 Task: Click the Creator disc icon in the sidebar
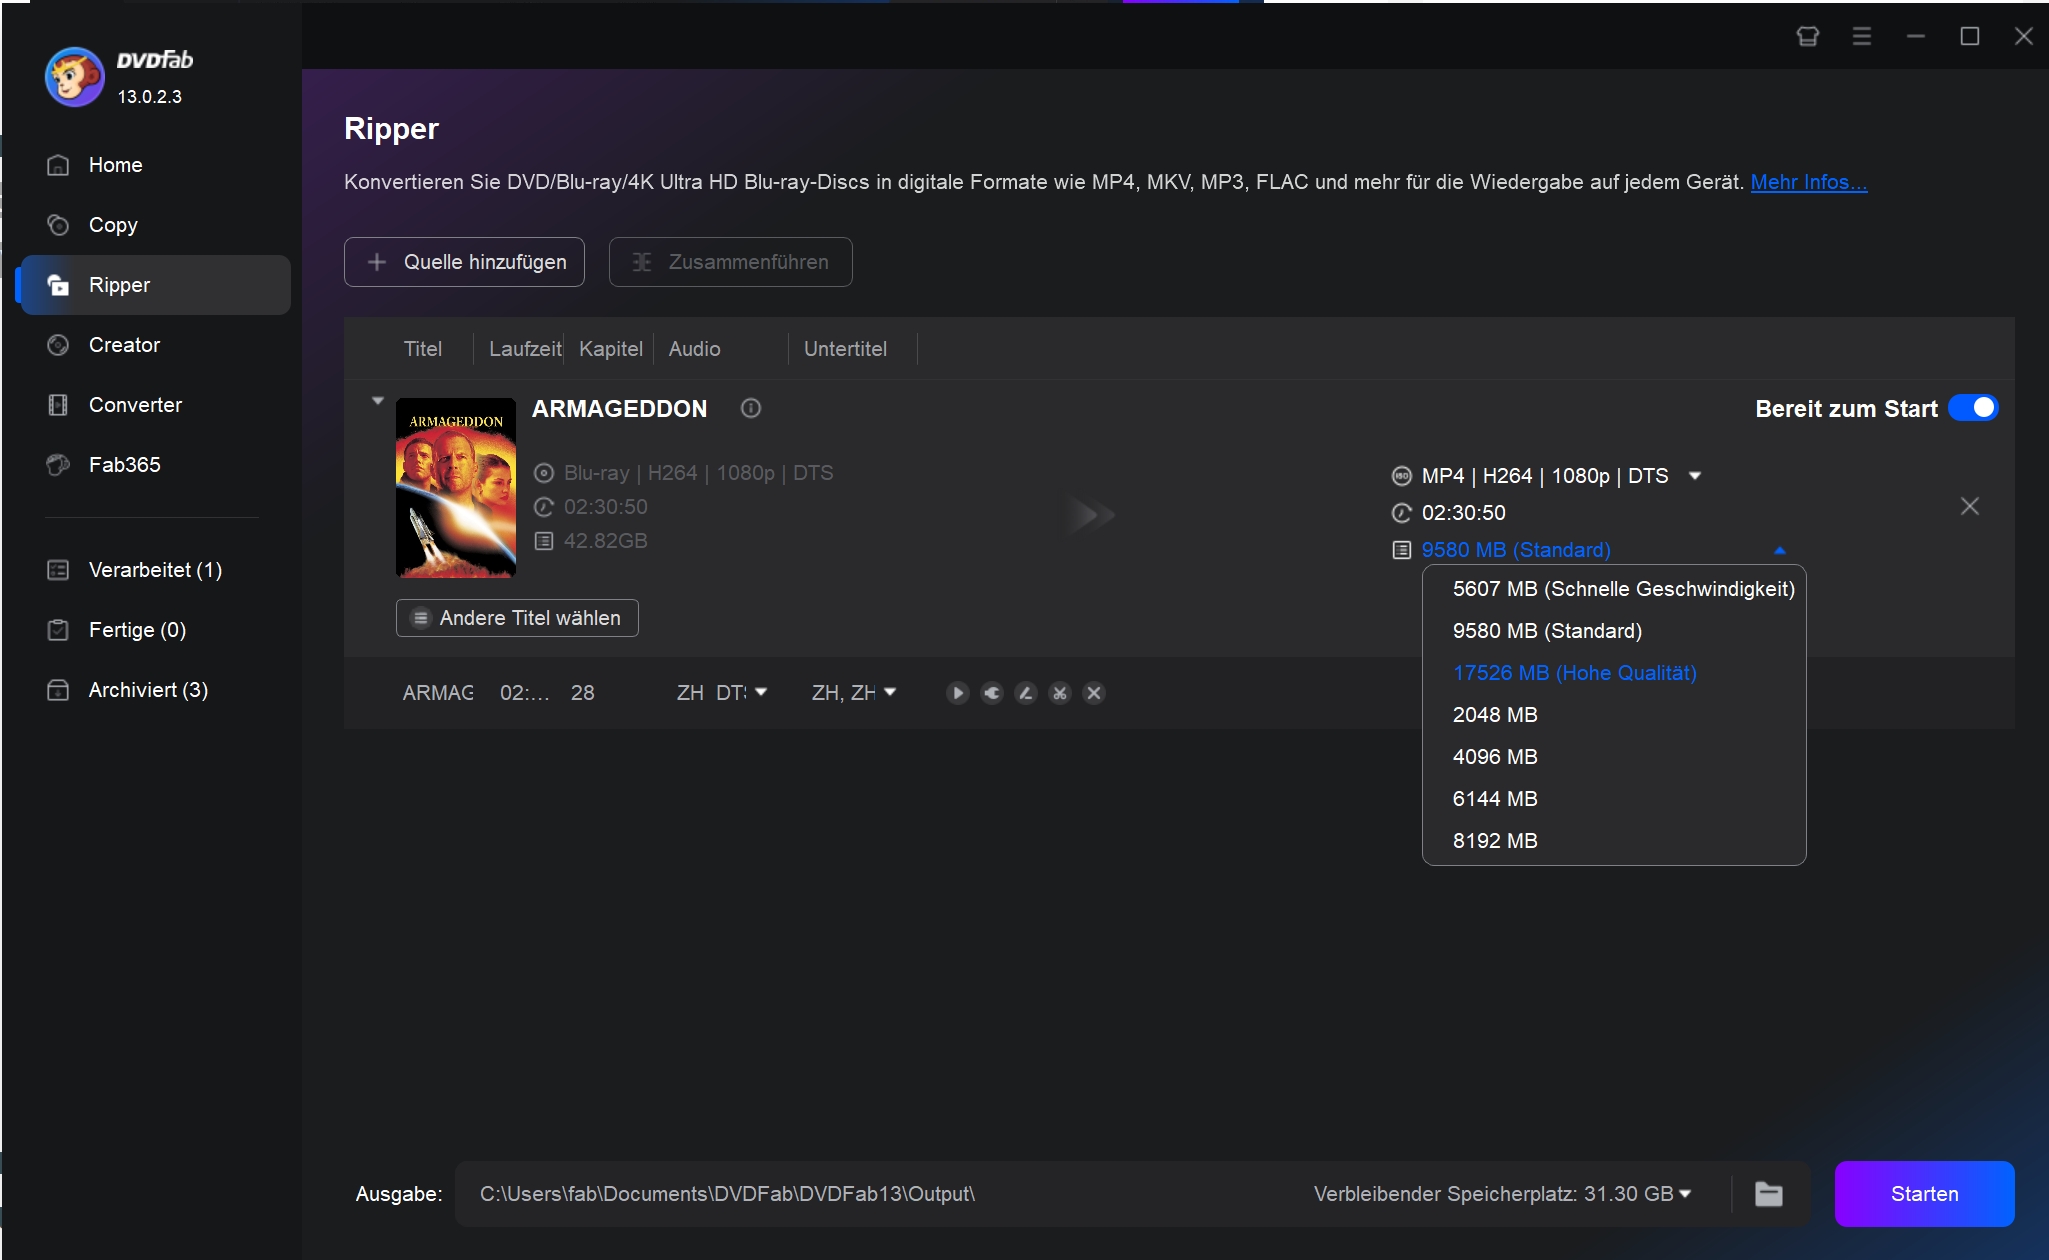(x=58, y=345)
